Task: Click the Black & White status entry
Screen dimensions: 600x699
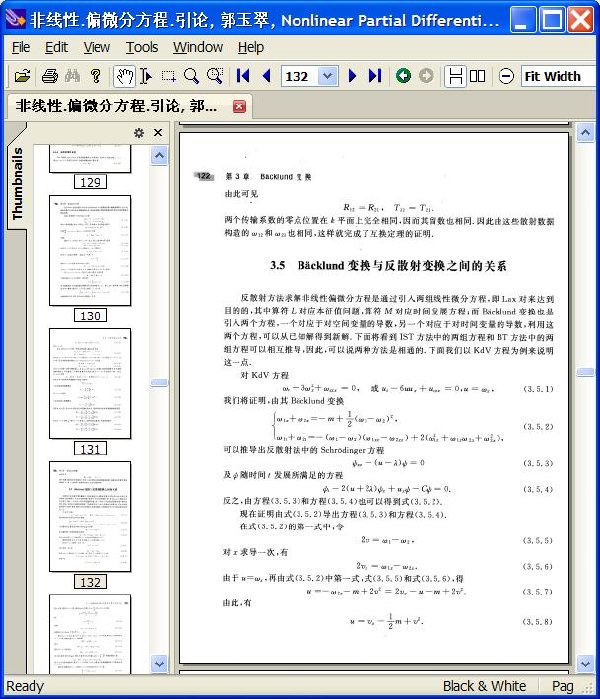Action: (x=485, y=686)
